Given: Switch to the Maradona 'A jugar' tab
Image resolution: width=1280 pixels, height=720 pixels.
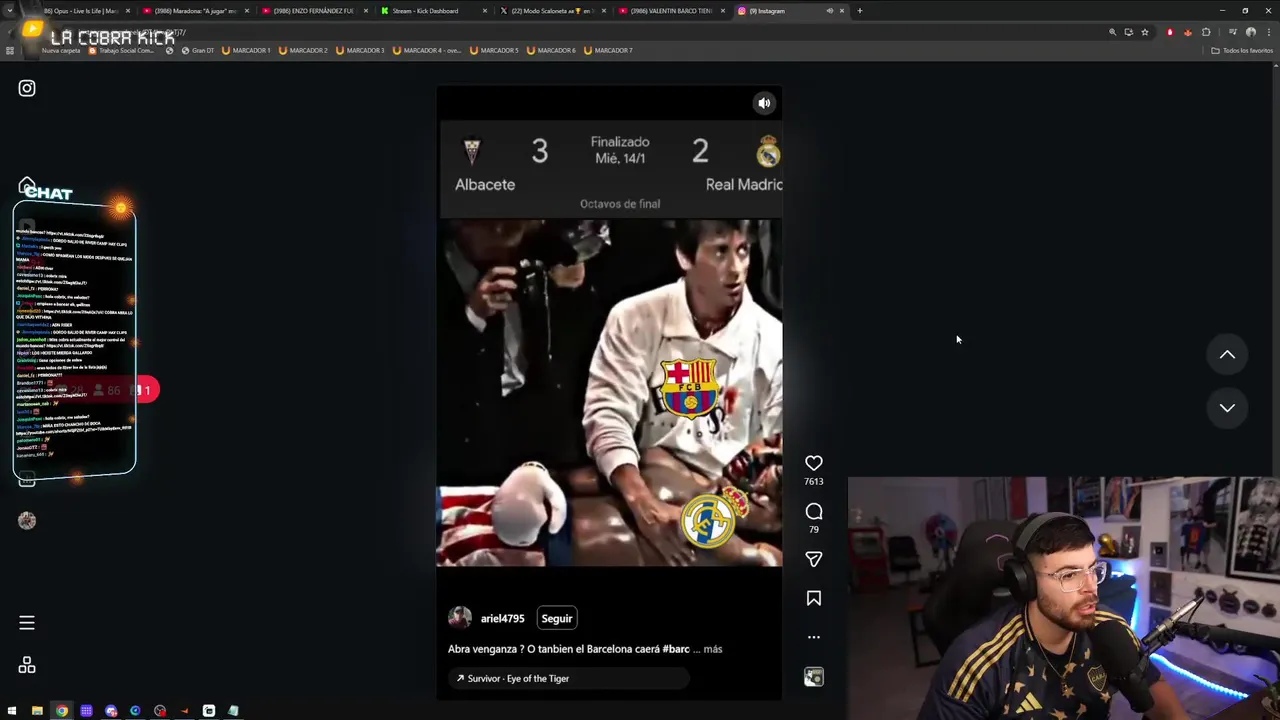Looking at the screenshot, I should pyautogui.click(x=195, y=11).
